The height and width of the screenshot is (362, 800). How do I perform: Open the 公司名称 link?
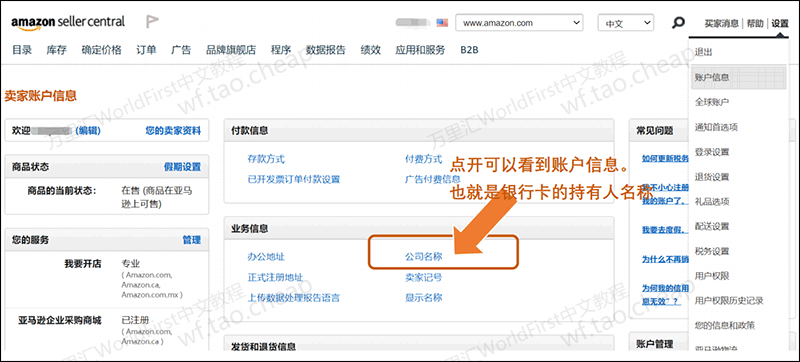tap(424, 257)
